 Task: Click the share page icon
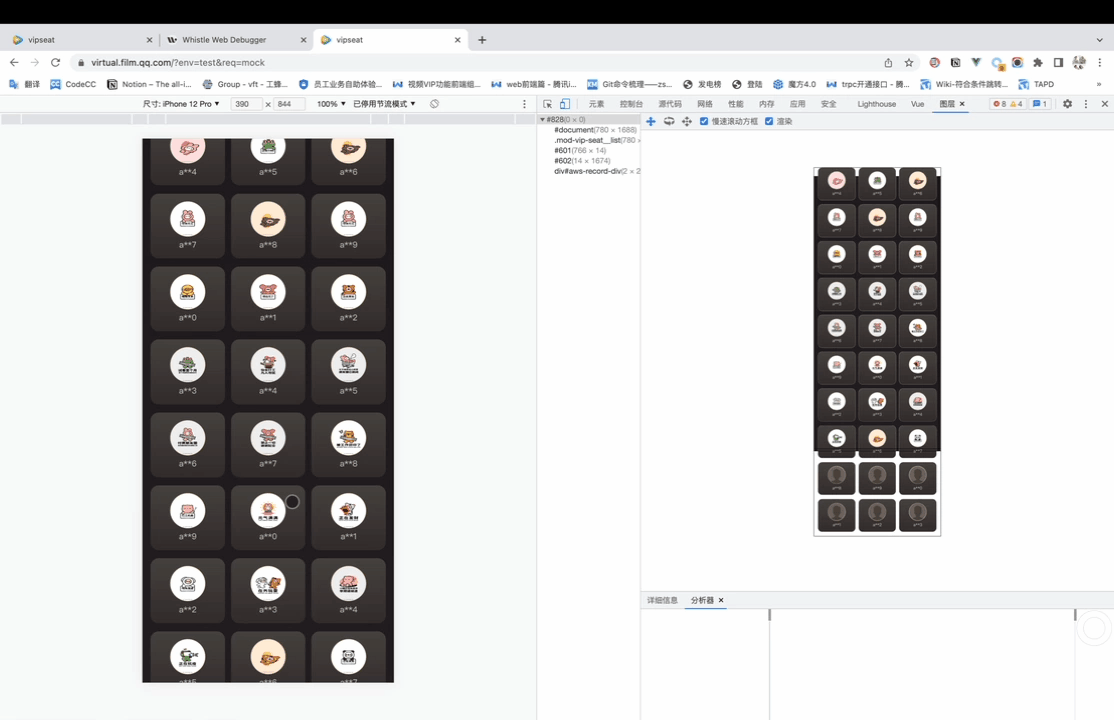(x=888, y=63)
